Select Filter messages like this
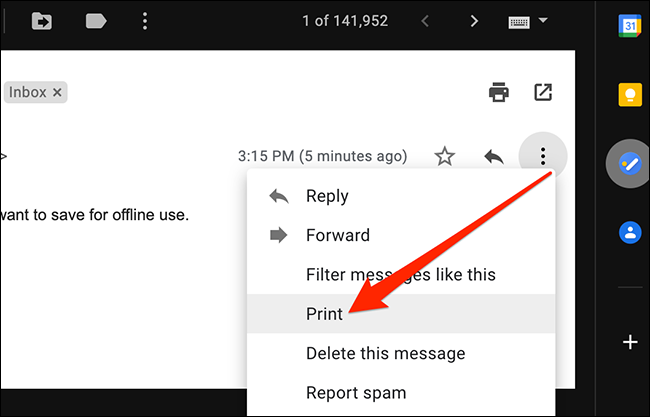This screenshot has height=417, width=650. pos(400,274)
